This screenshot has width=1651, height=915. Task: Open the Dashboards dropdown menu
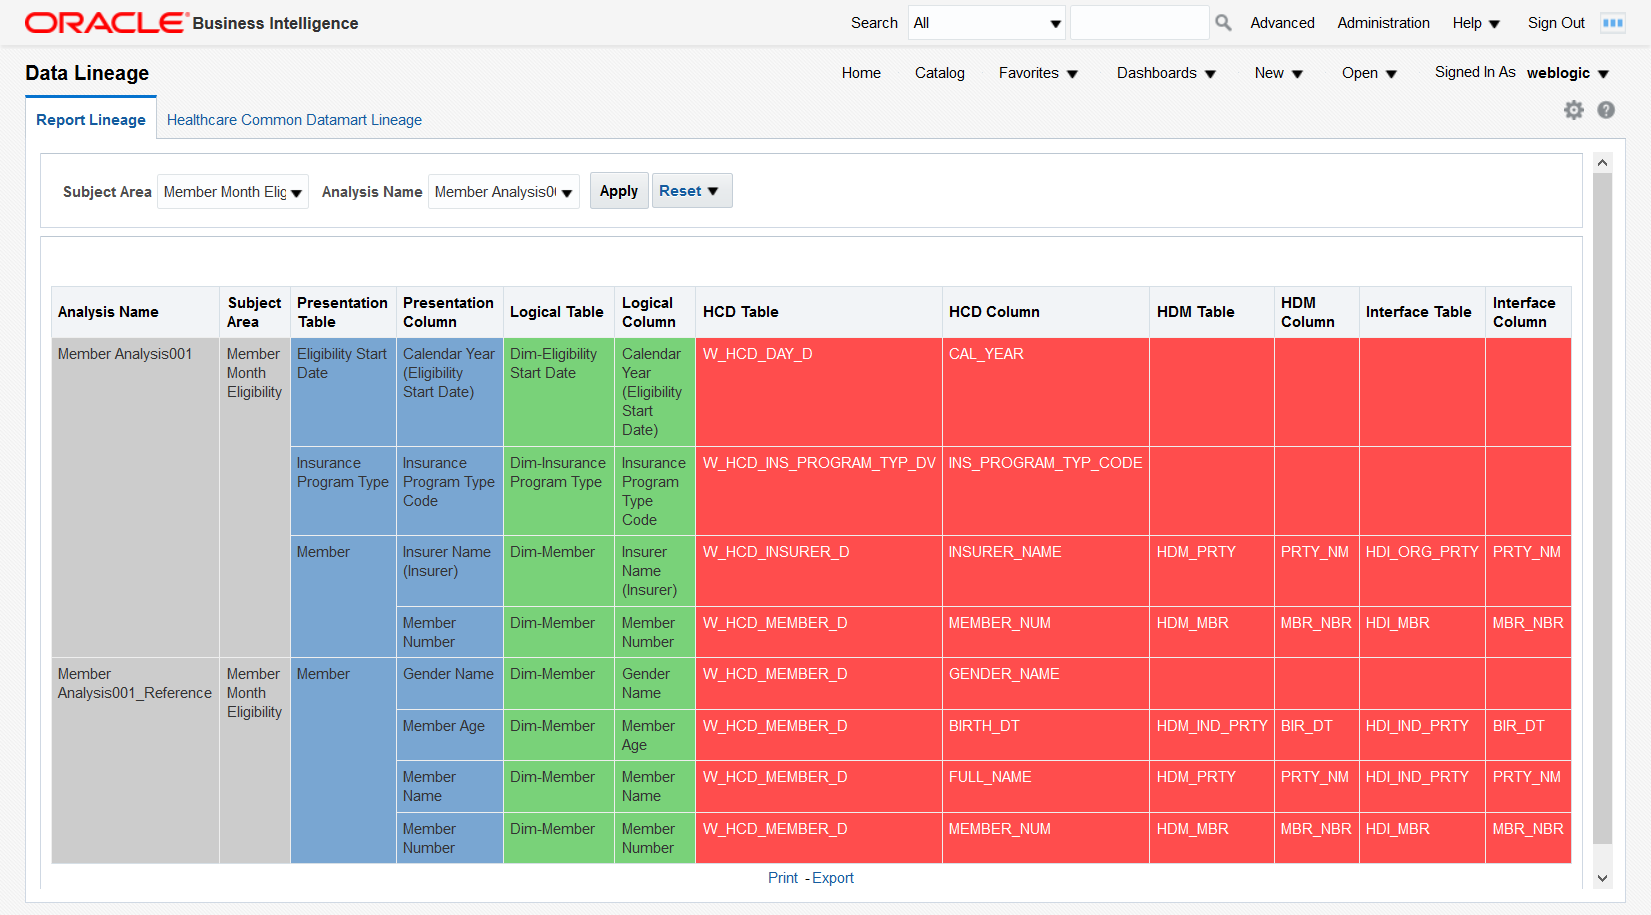click(x=1166, y=73)
